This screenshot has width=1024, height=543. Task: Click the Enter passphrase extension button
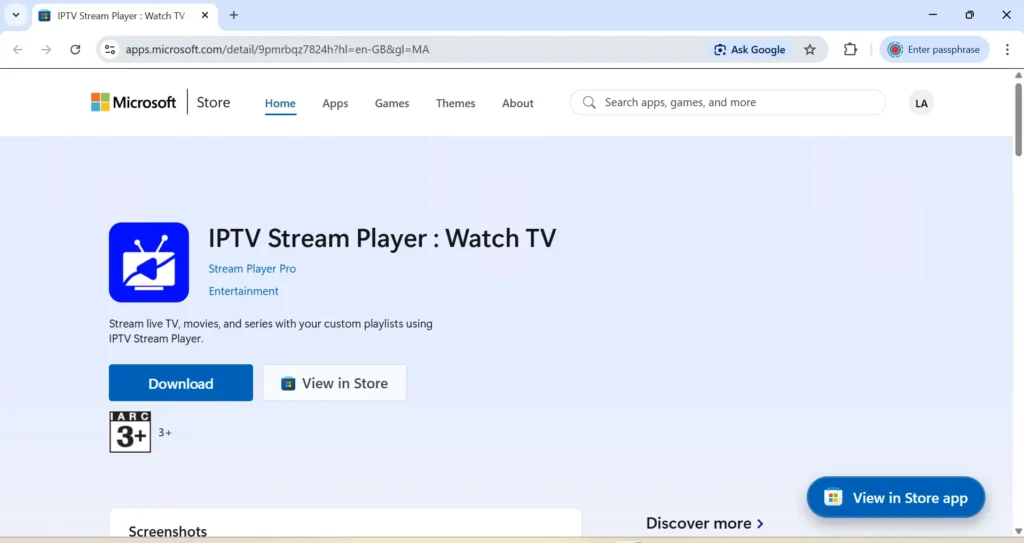934,50
